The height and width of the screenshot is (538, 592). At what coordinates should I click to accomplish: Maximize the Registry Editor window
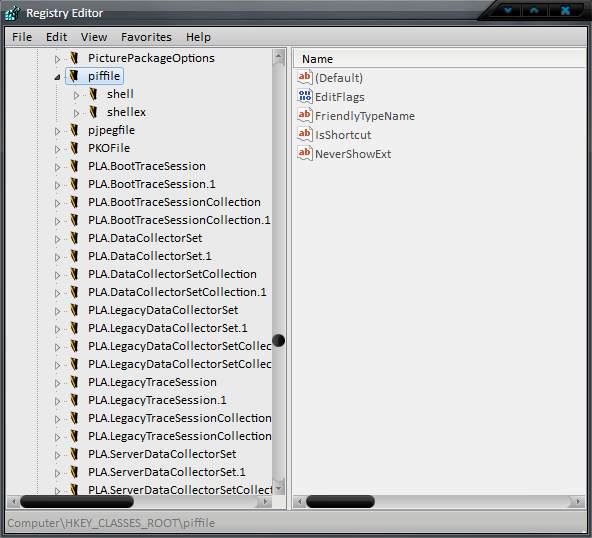pos(534,10)
